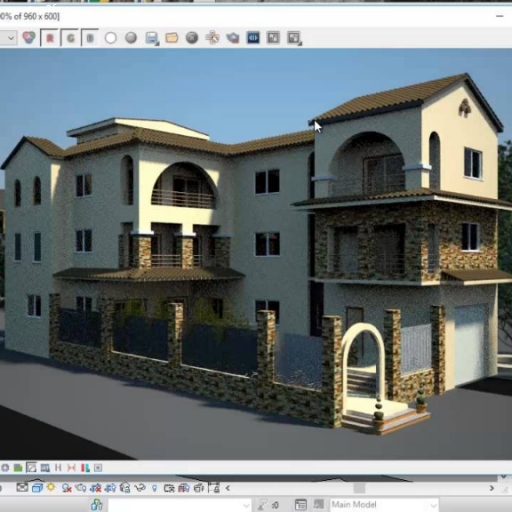Save rendered image using the floppy disk icon
Image resolution: width=512 pixels, height=512 pixels.
point(152,38)
